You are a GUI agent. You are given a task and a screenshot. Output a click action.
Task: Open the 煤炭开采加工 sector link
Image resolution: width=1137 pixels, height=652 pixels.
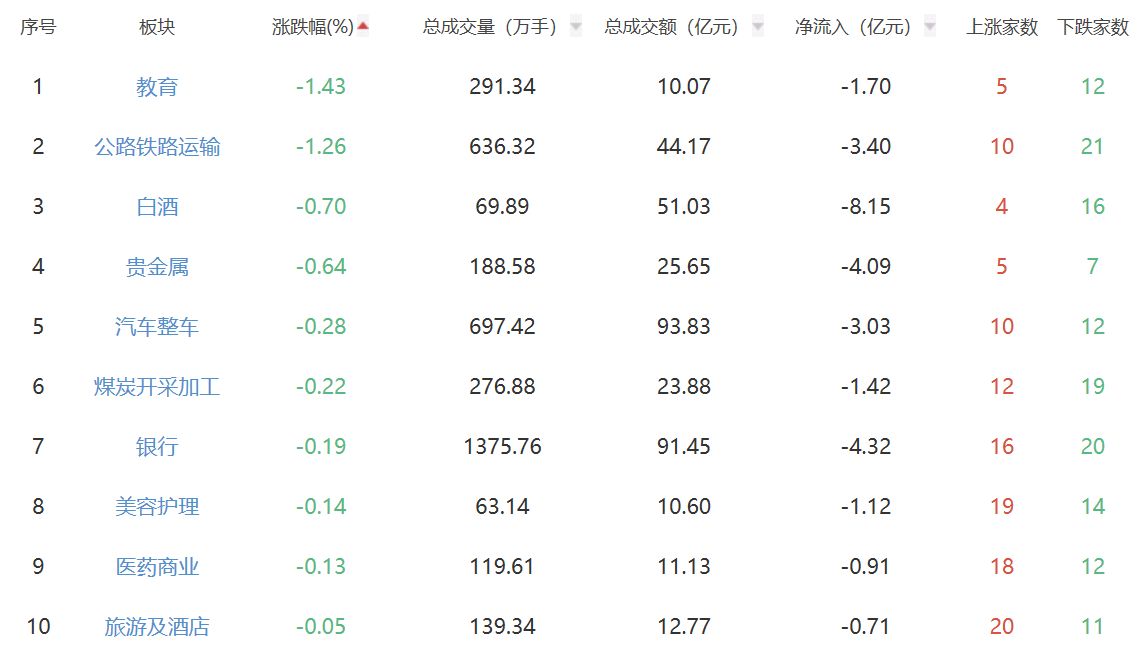pos(157,387)
